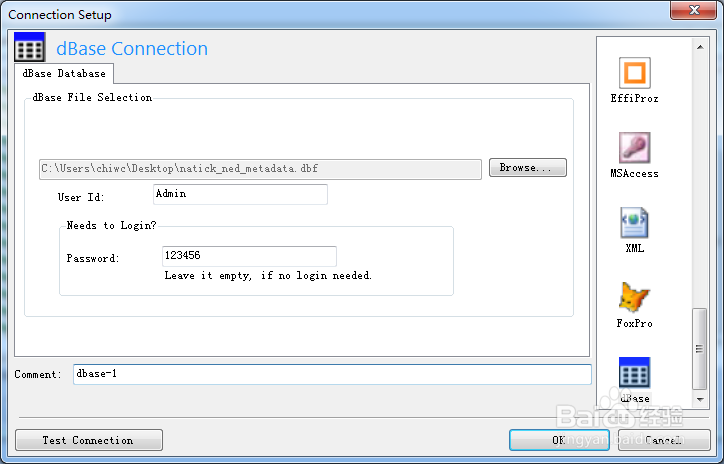Select the FoxPro fox icon
The height and width of the screenshot is (464, 724).
[634, 297]
